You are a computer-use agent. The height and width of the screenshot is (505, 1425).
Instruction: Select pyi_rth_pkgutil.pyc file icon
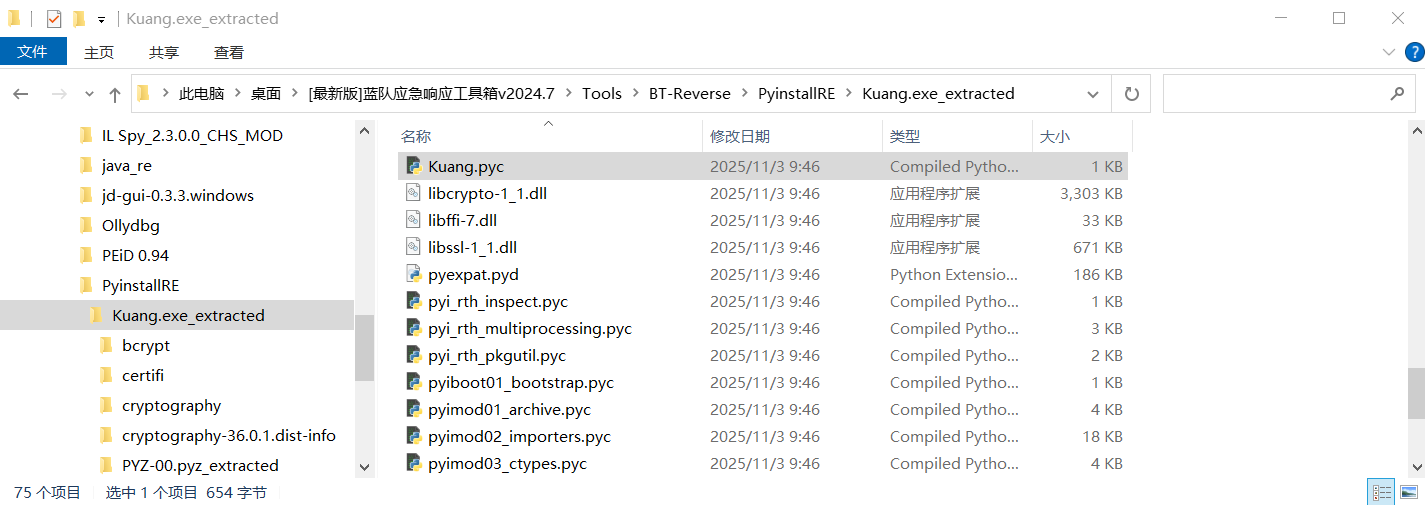pyautogui.click(x=414, y=355)
